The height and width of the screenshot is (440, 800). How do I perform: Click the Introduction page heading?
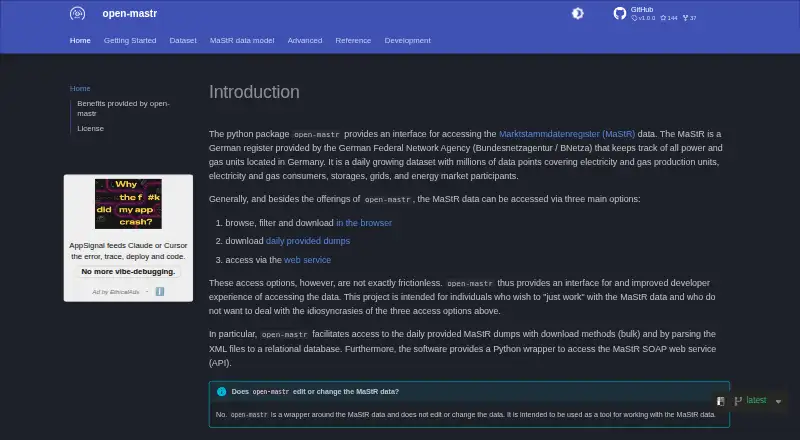pos(254,92)
